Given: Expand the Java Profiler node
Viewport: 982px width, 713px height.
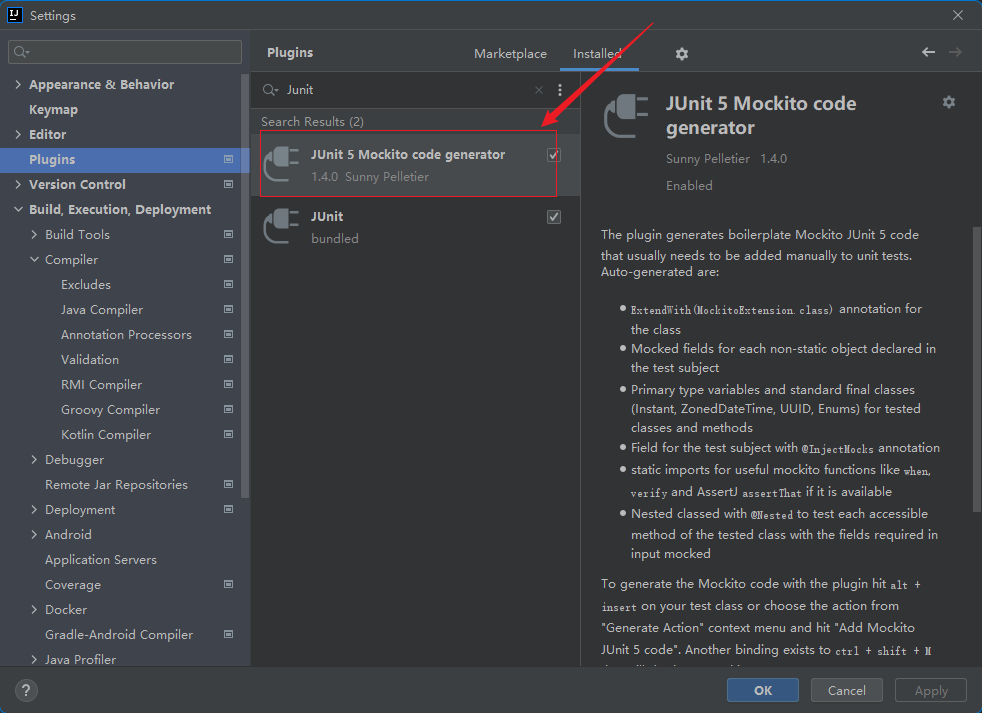Looking at the screenshot, I should coord(34,659).
